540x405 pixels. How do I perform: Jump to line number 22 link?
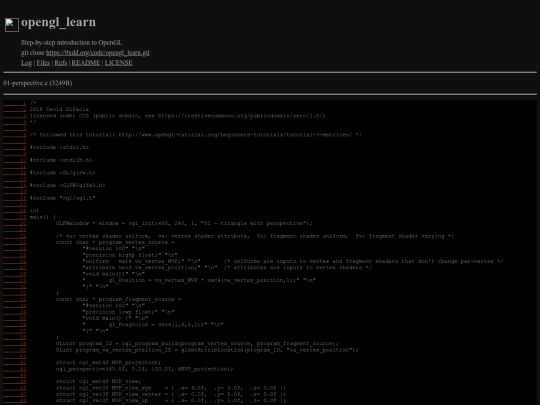[x=15, y=236]
